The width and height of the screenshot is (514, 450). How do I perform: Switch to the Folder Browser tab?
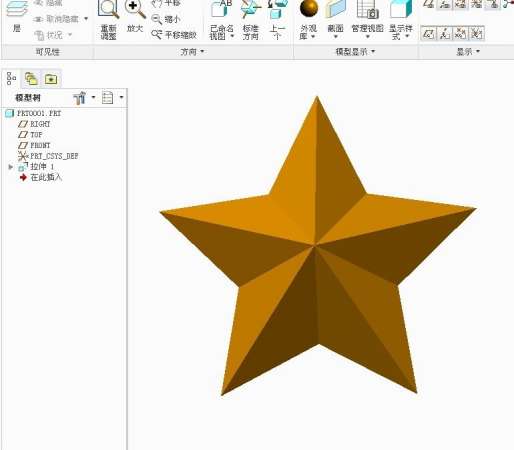pyautogui.click(x=31, y=79)
